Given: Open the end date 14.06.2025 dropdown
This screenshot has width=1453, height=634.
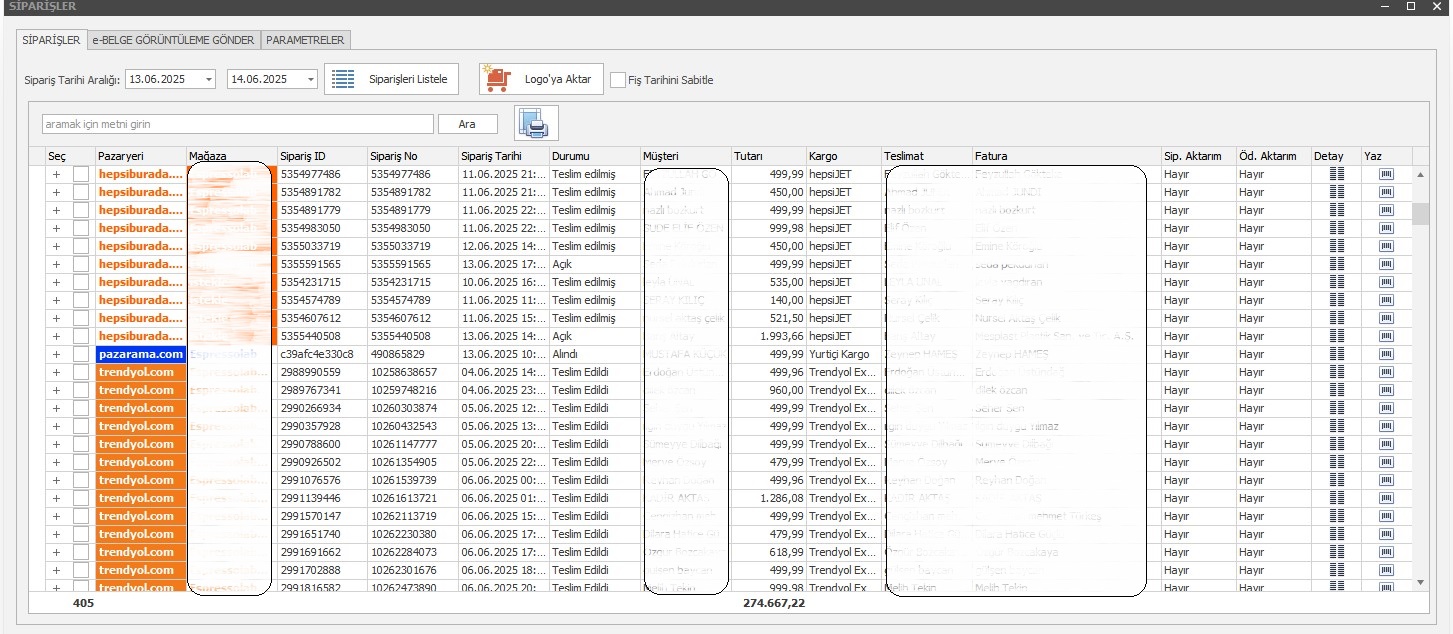Looking at the screenshot, I should [x=310, y=80].
